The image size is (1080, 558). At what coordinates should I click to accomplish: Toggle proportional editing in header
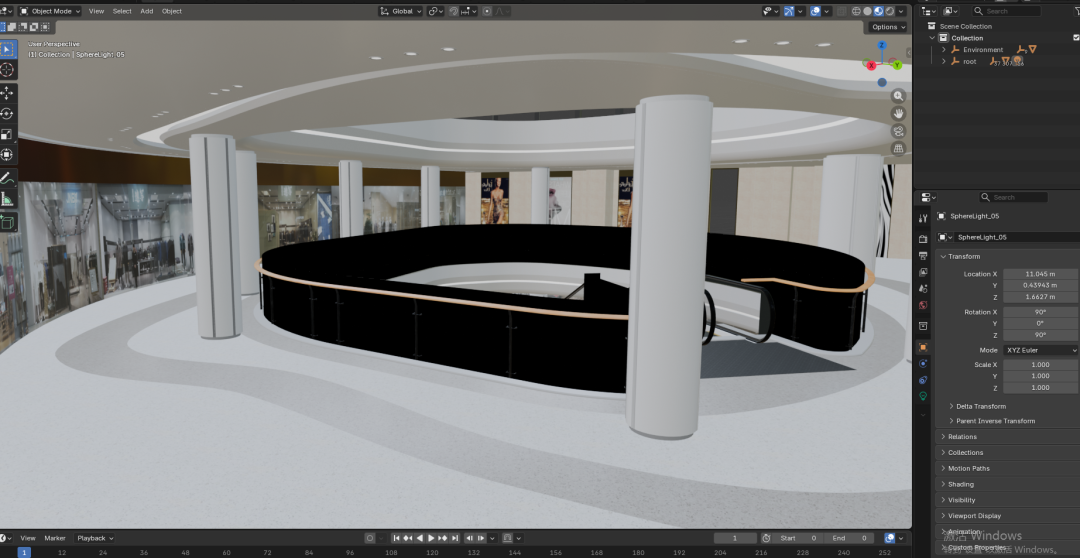(x=487, y=11)
